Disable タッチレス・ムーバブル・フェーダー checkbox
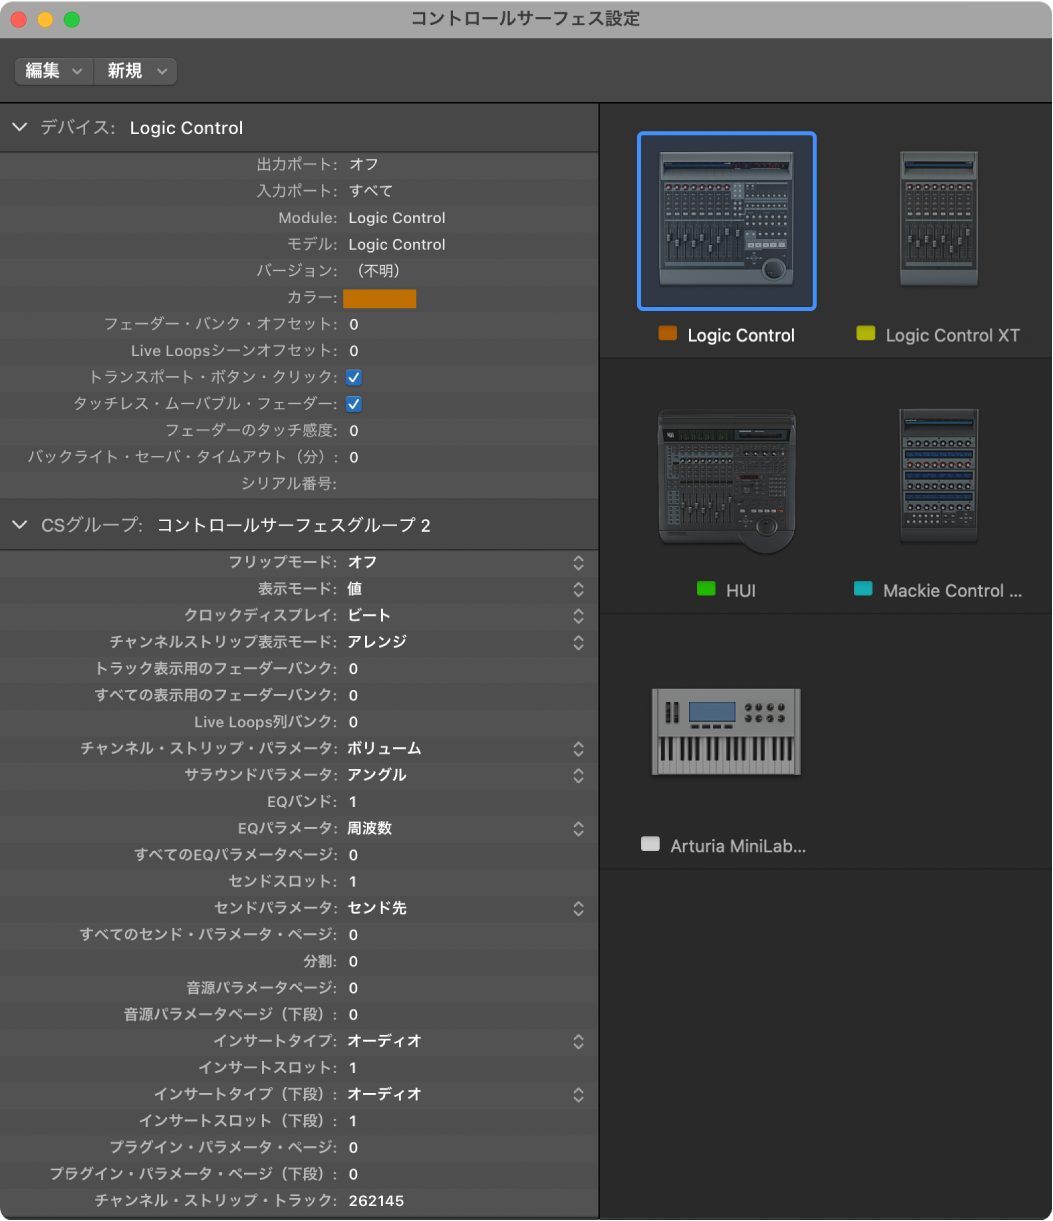The height and width of the screenshot is (1221, 1053). point(354,404)
